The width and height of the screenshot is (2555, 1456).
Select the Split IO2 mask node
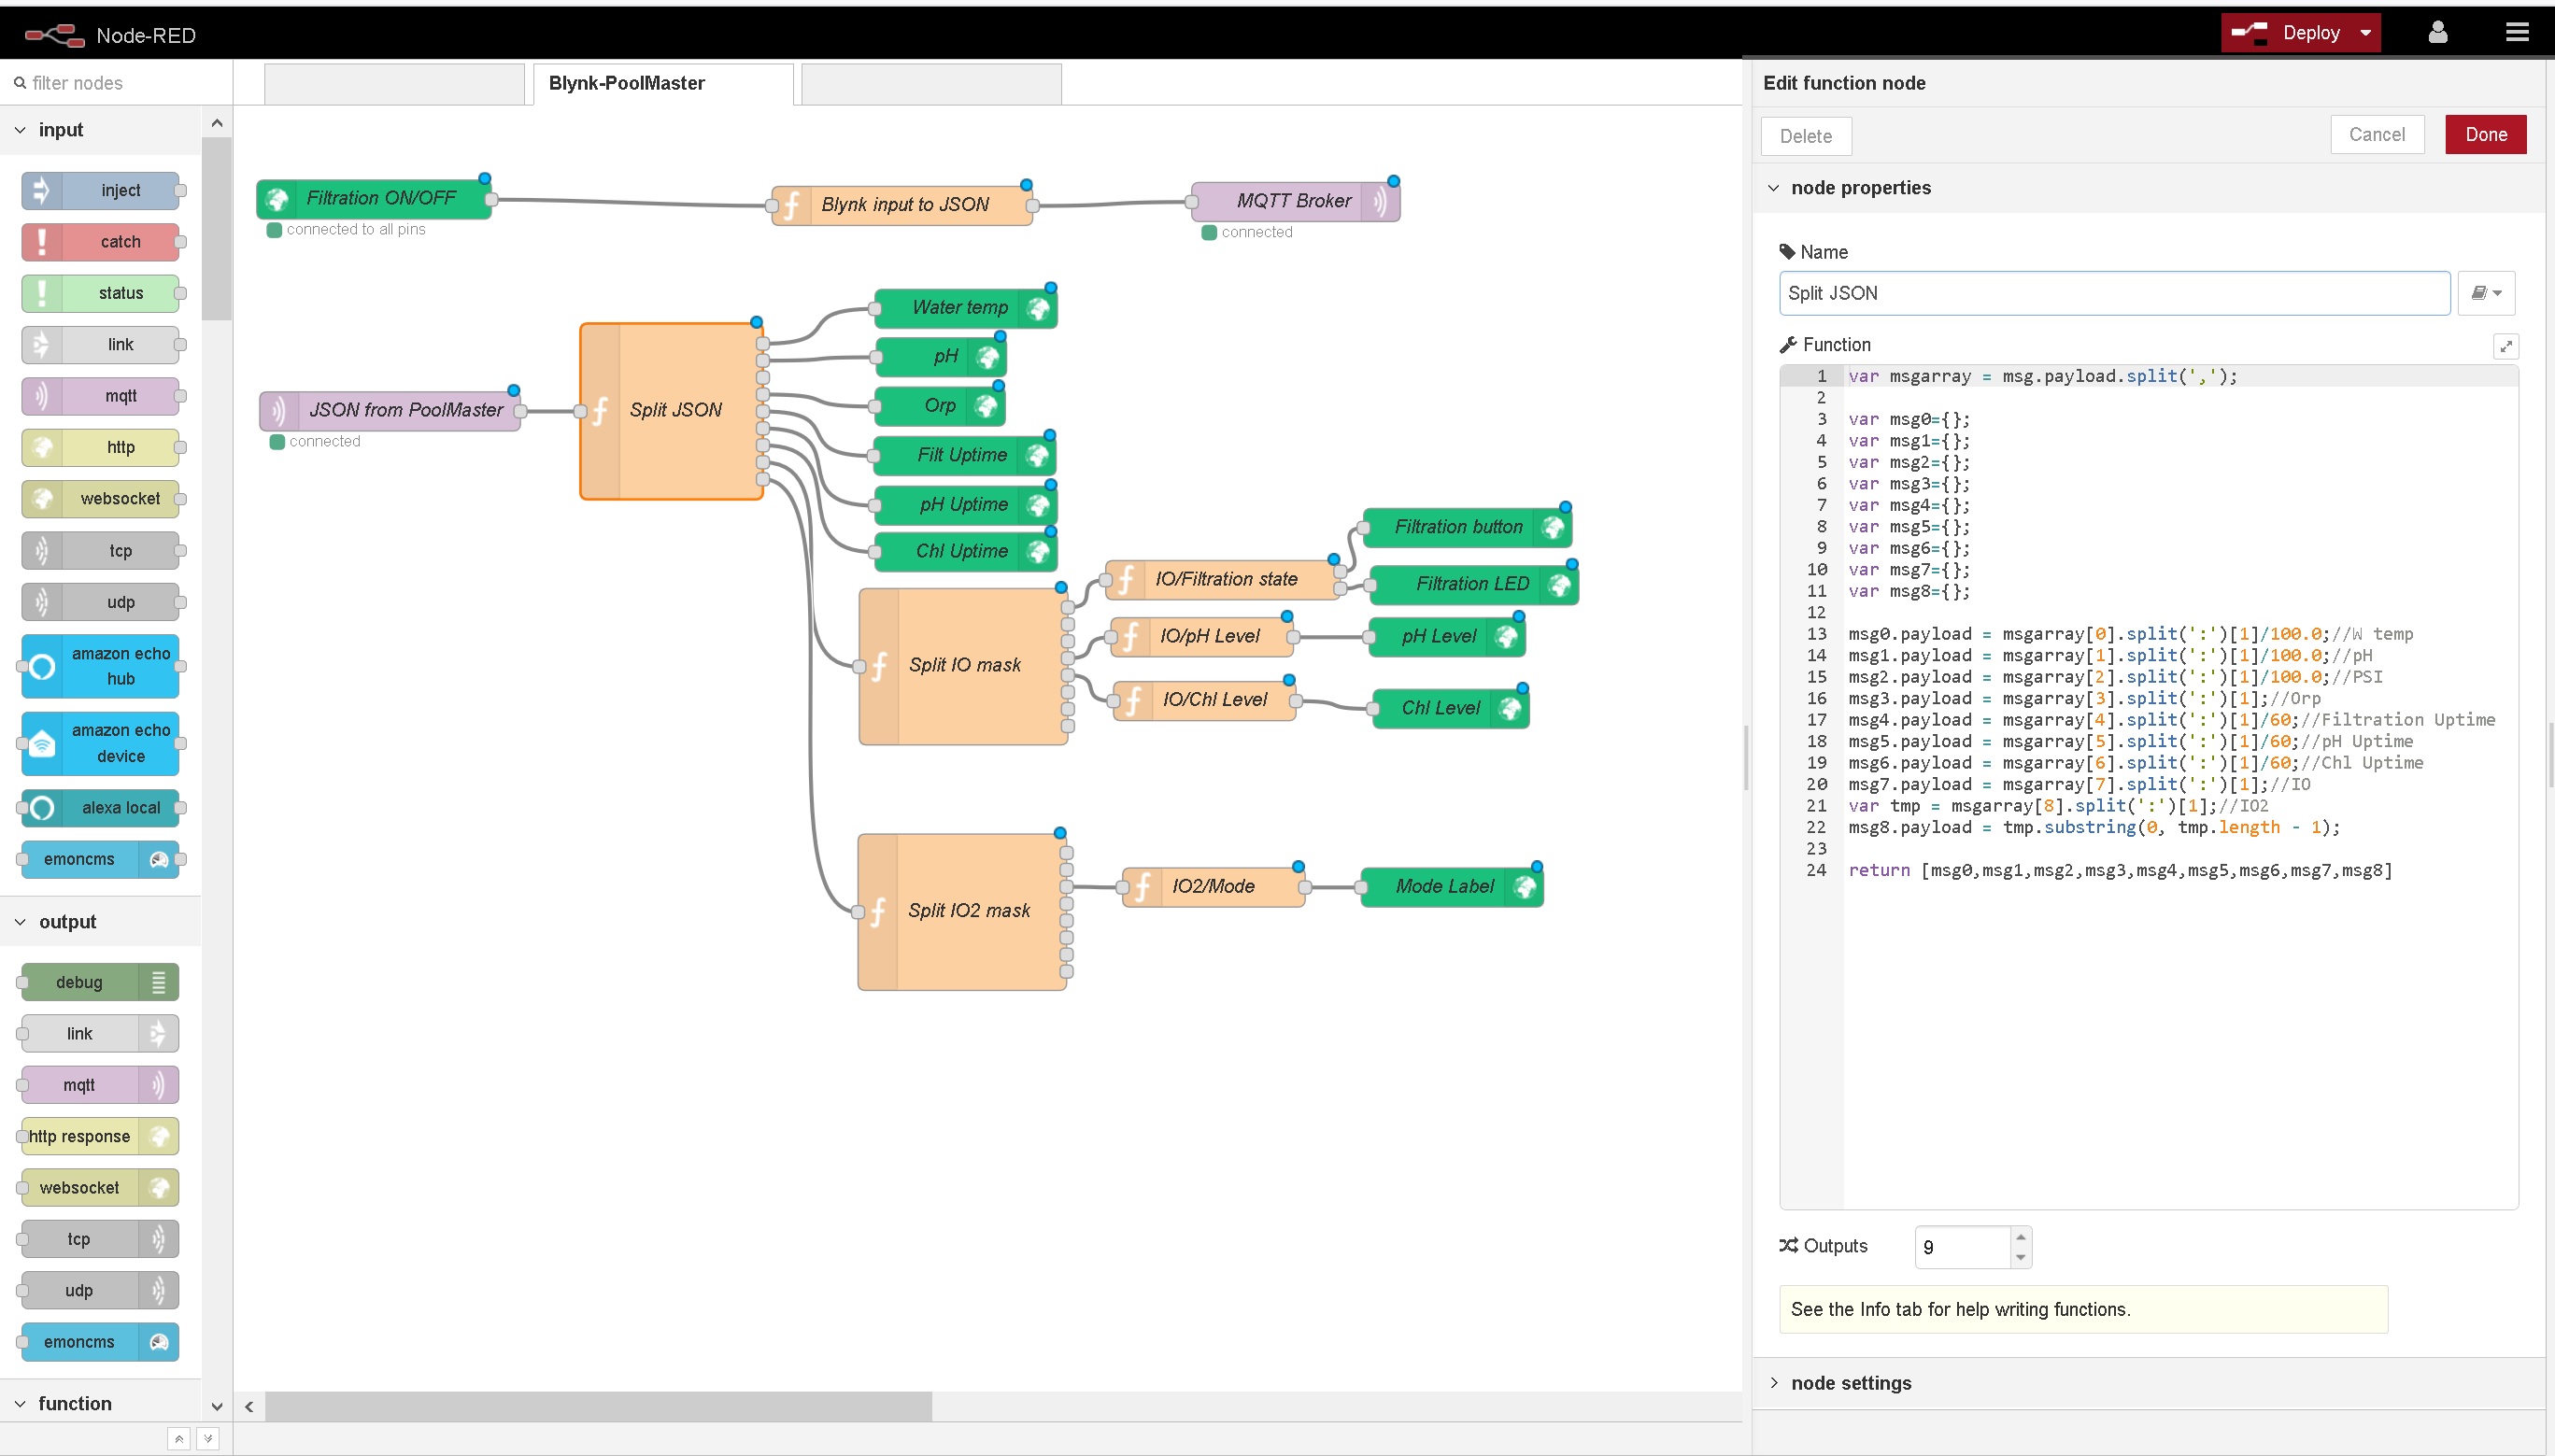pos(962,912)
